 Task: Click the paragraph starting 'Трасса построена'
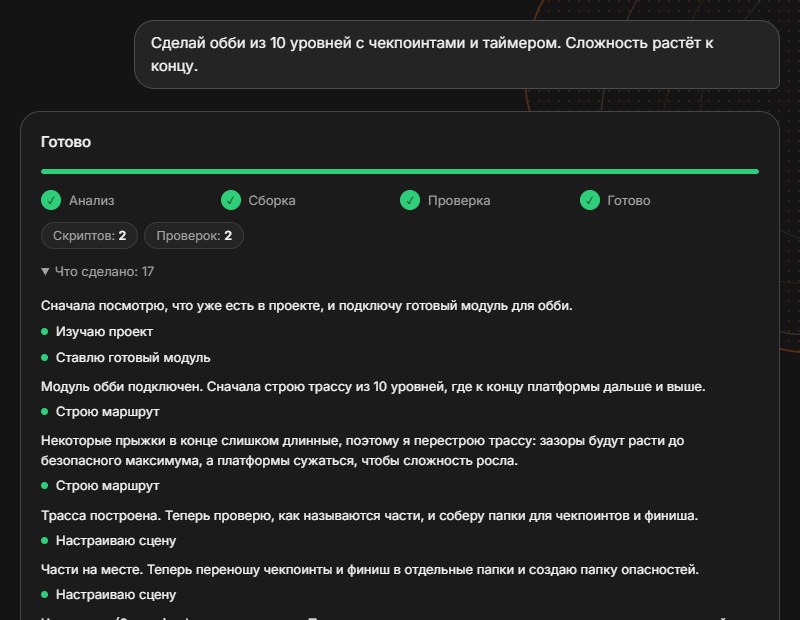(369, 515)
